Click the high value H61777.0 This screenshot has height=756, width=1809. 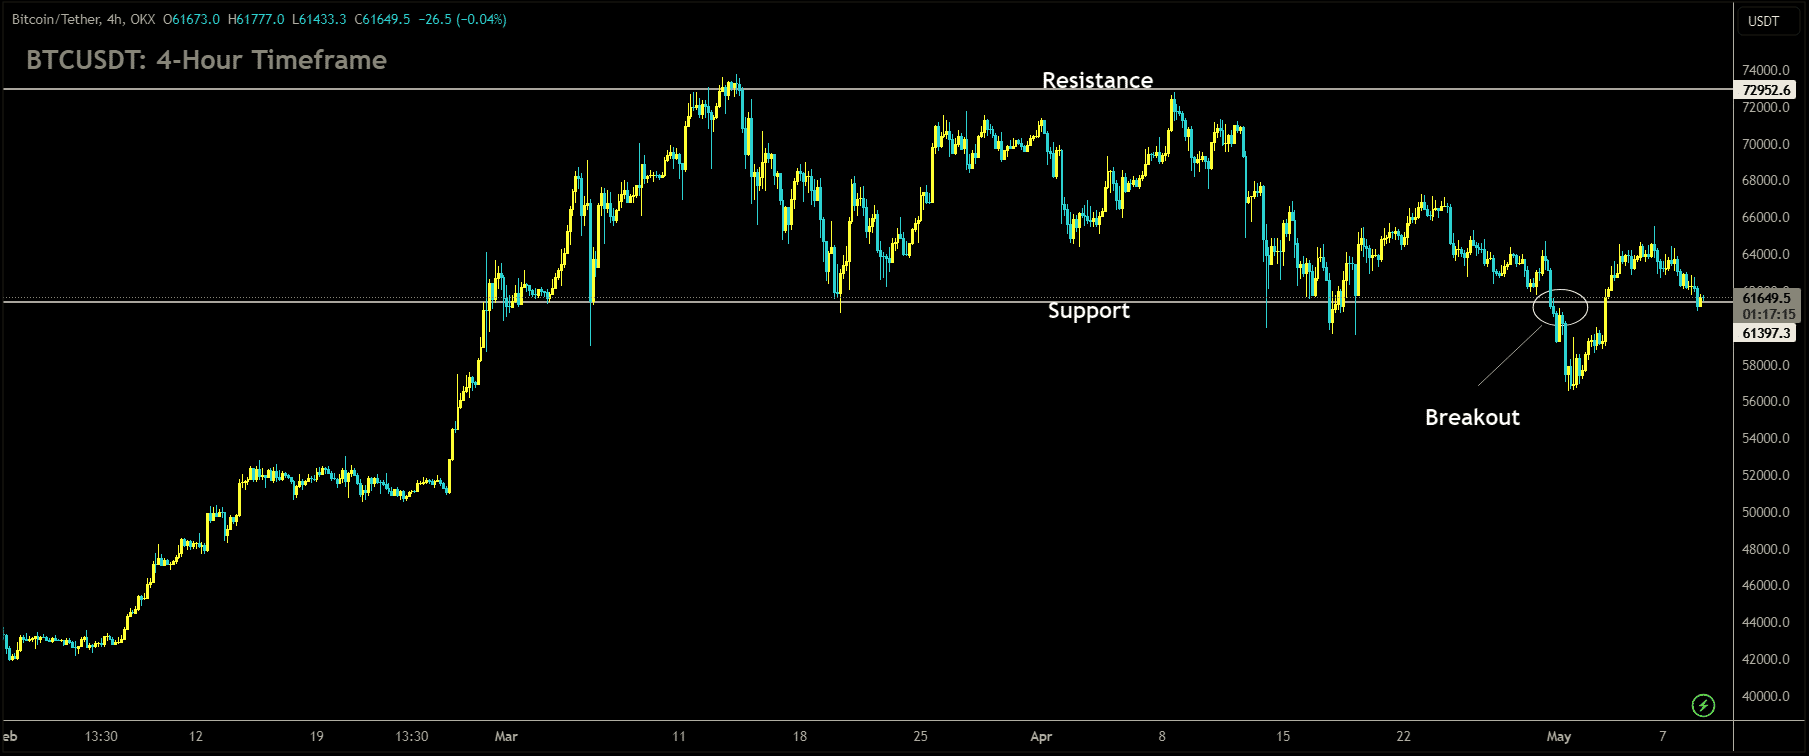pos(256,19)
